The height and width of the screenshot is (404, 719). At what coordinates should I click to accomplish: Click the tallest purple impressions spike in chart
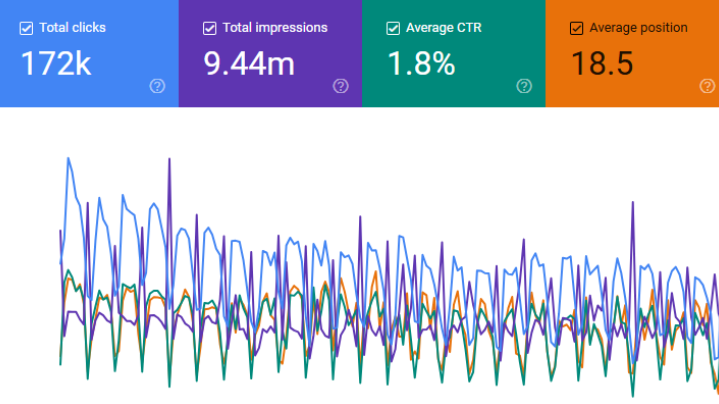coord(169,160)
